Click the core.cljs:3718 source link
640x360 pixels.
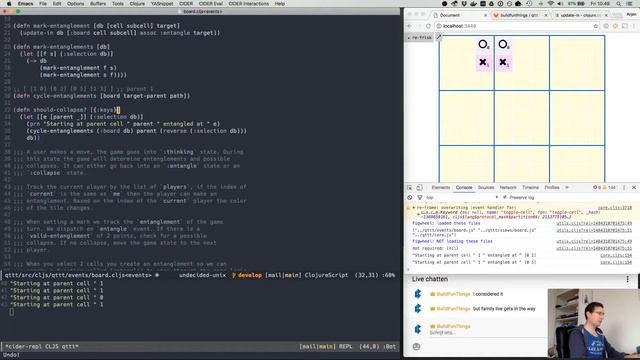[615, 208]
